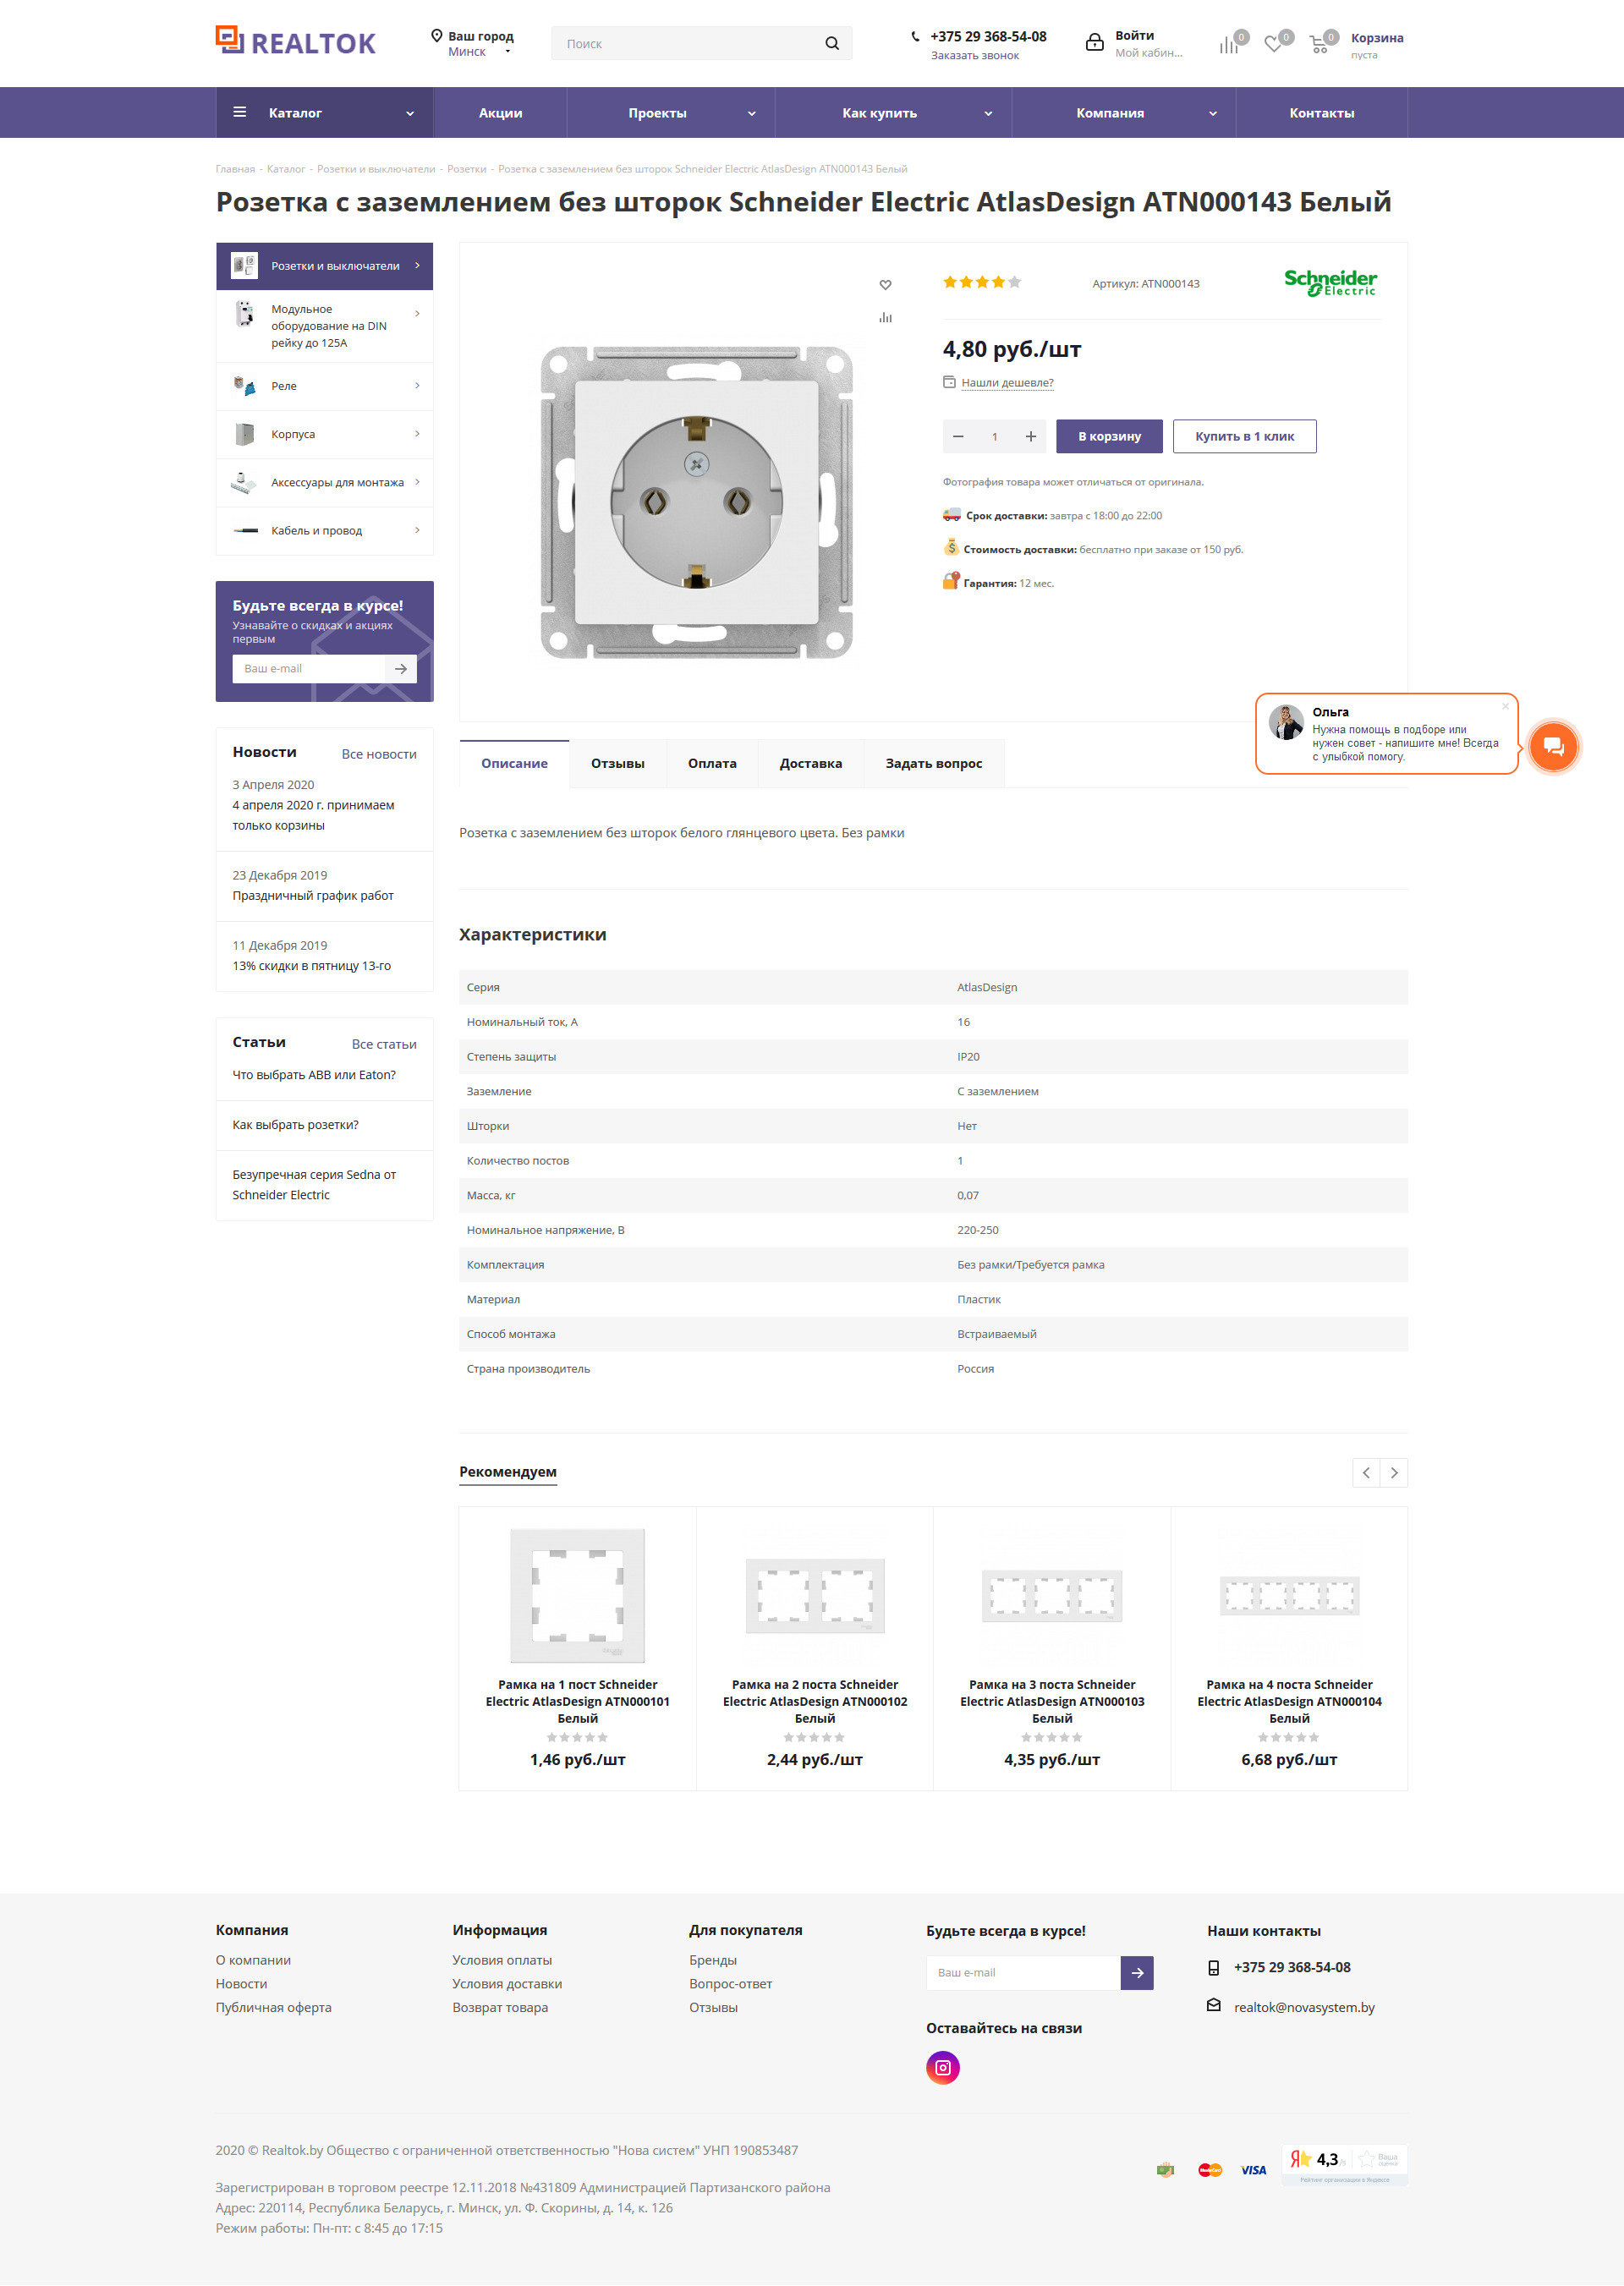Open Рамка на 1 пост product image
Screen dimensions: 1624x2286
click(577, 1596)
